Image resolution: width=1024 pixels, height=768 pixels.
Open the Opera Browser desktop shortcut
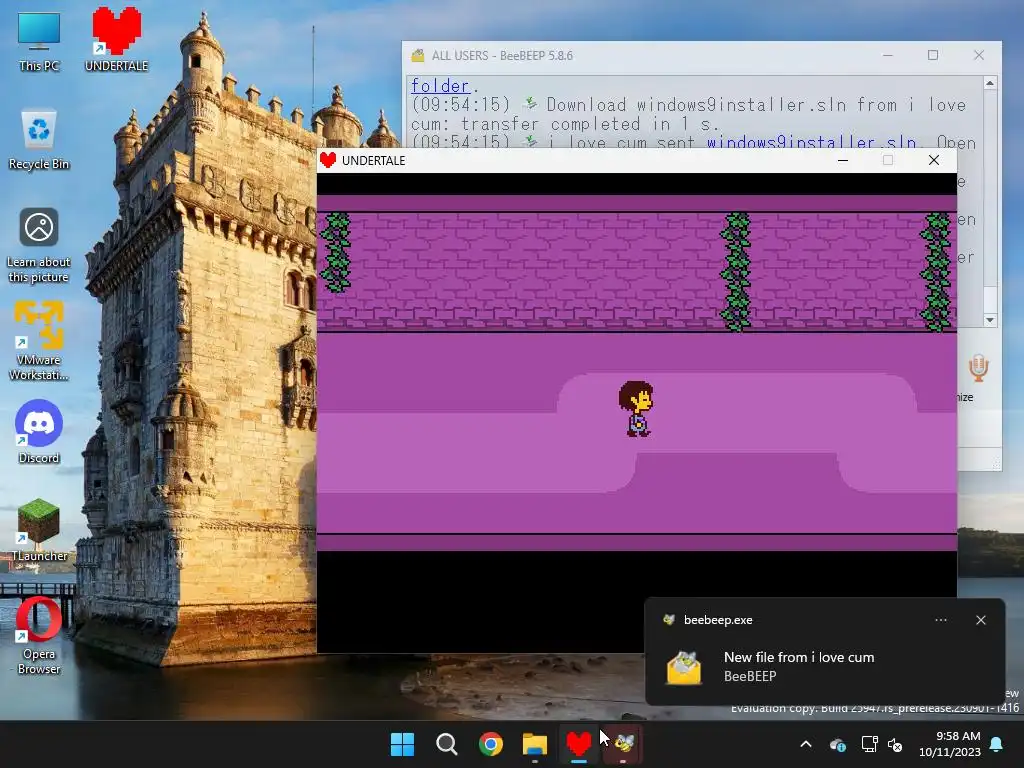(x=39, y=636)
